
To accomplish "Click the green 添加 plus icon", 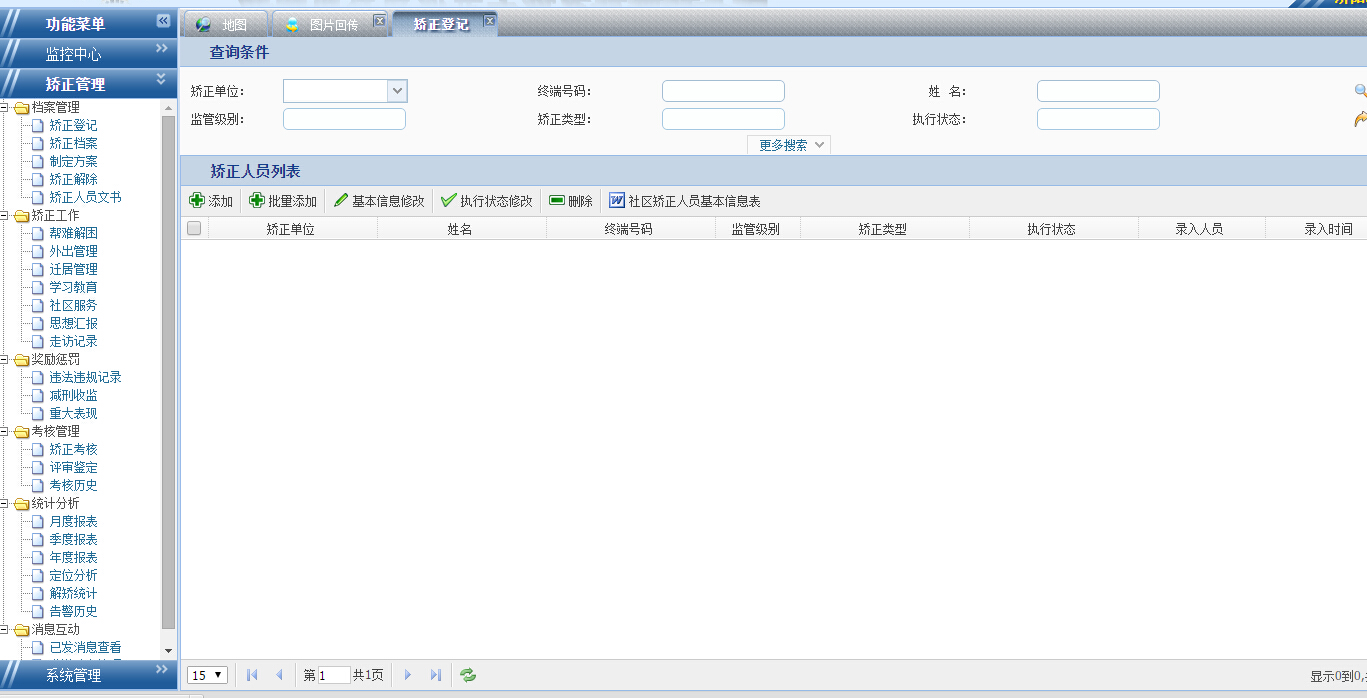I will point(197,201).
